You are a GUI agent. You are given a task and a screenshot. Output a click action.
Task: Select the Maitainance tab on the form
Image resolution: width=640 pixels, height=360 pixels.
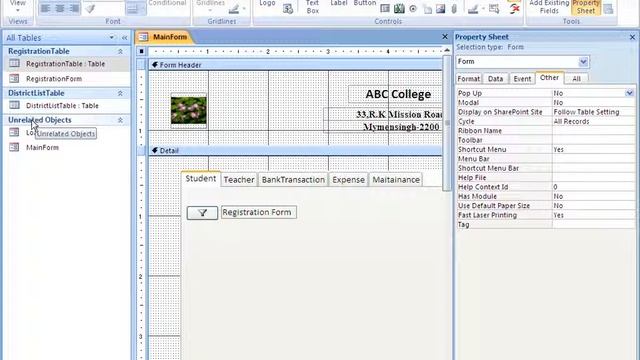click(x=396, y=180)
